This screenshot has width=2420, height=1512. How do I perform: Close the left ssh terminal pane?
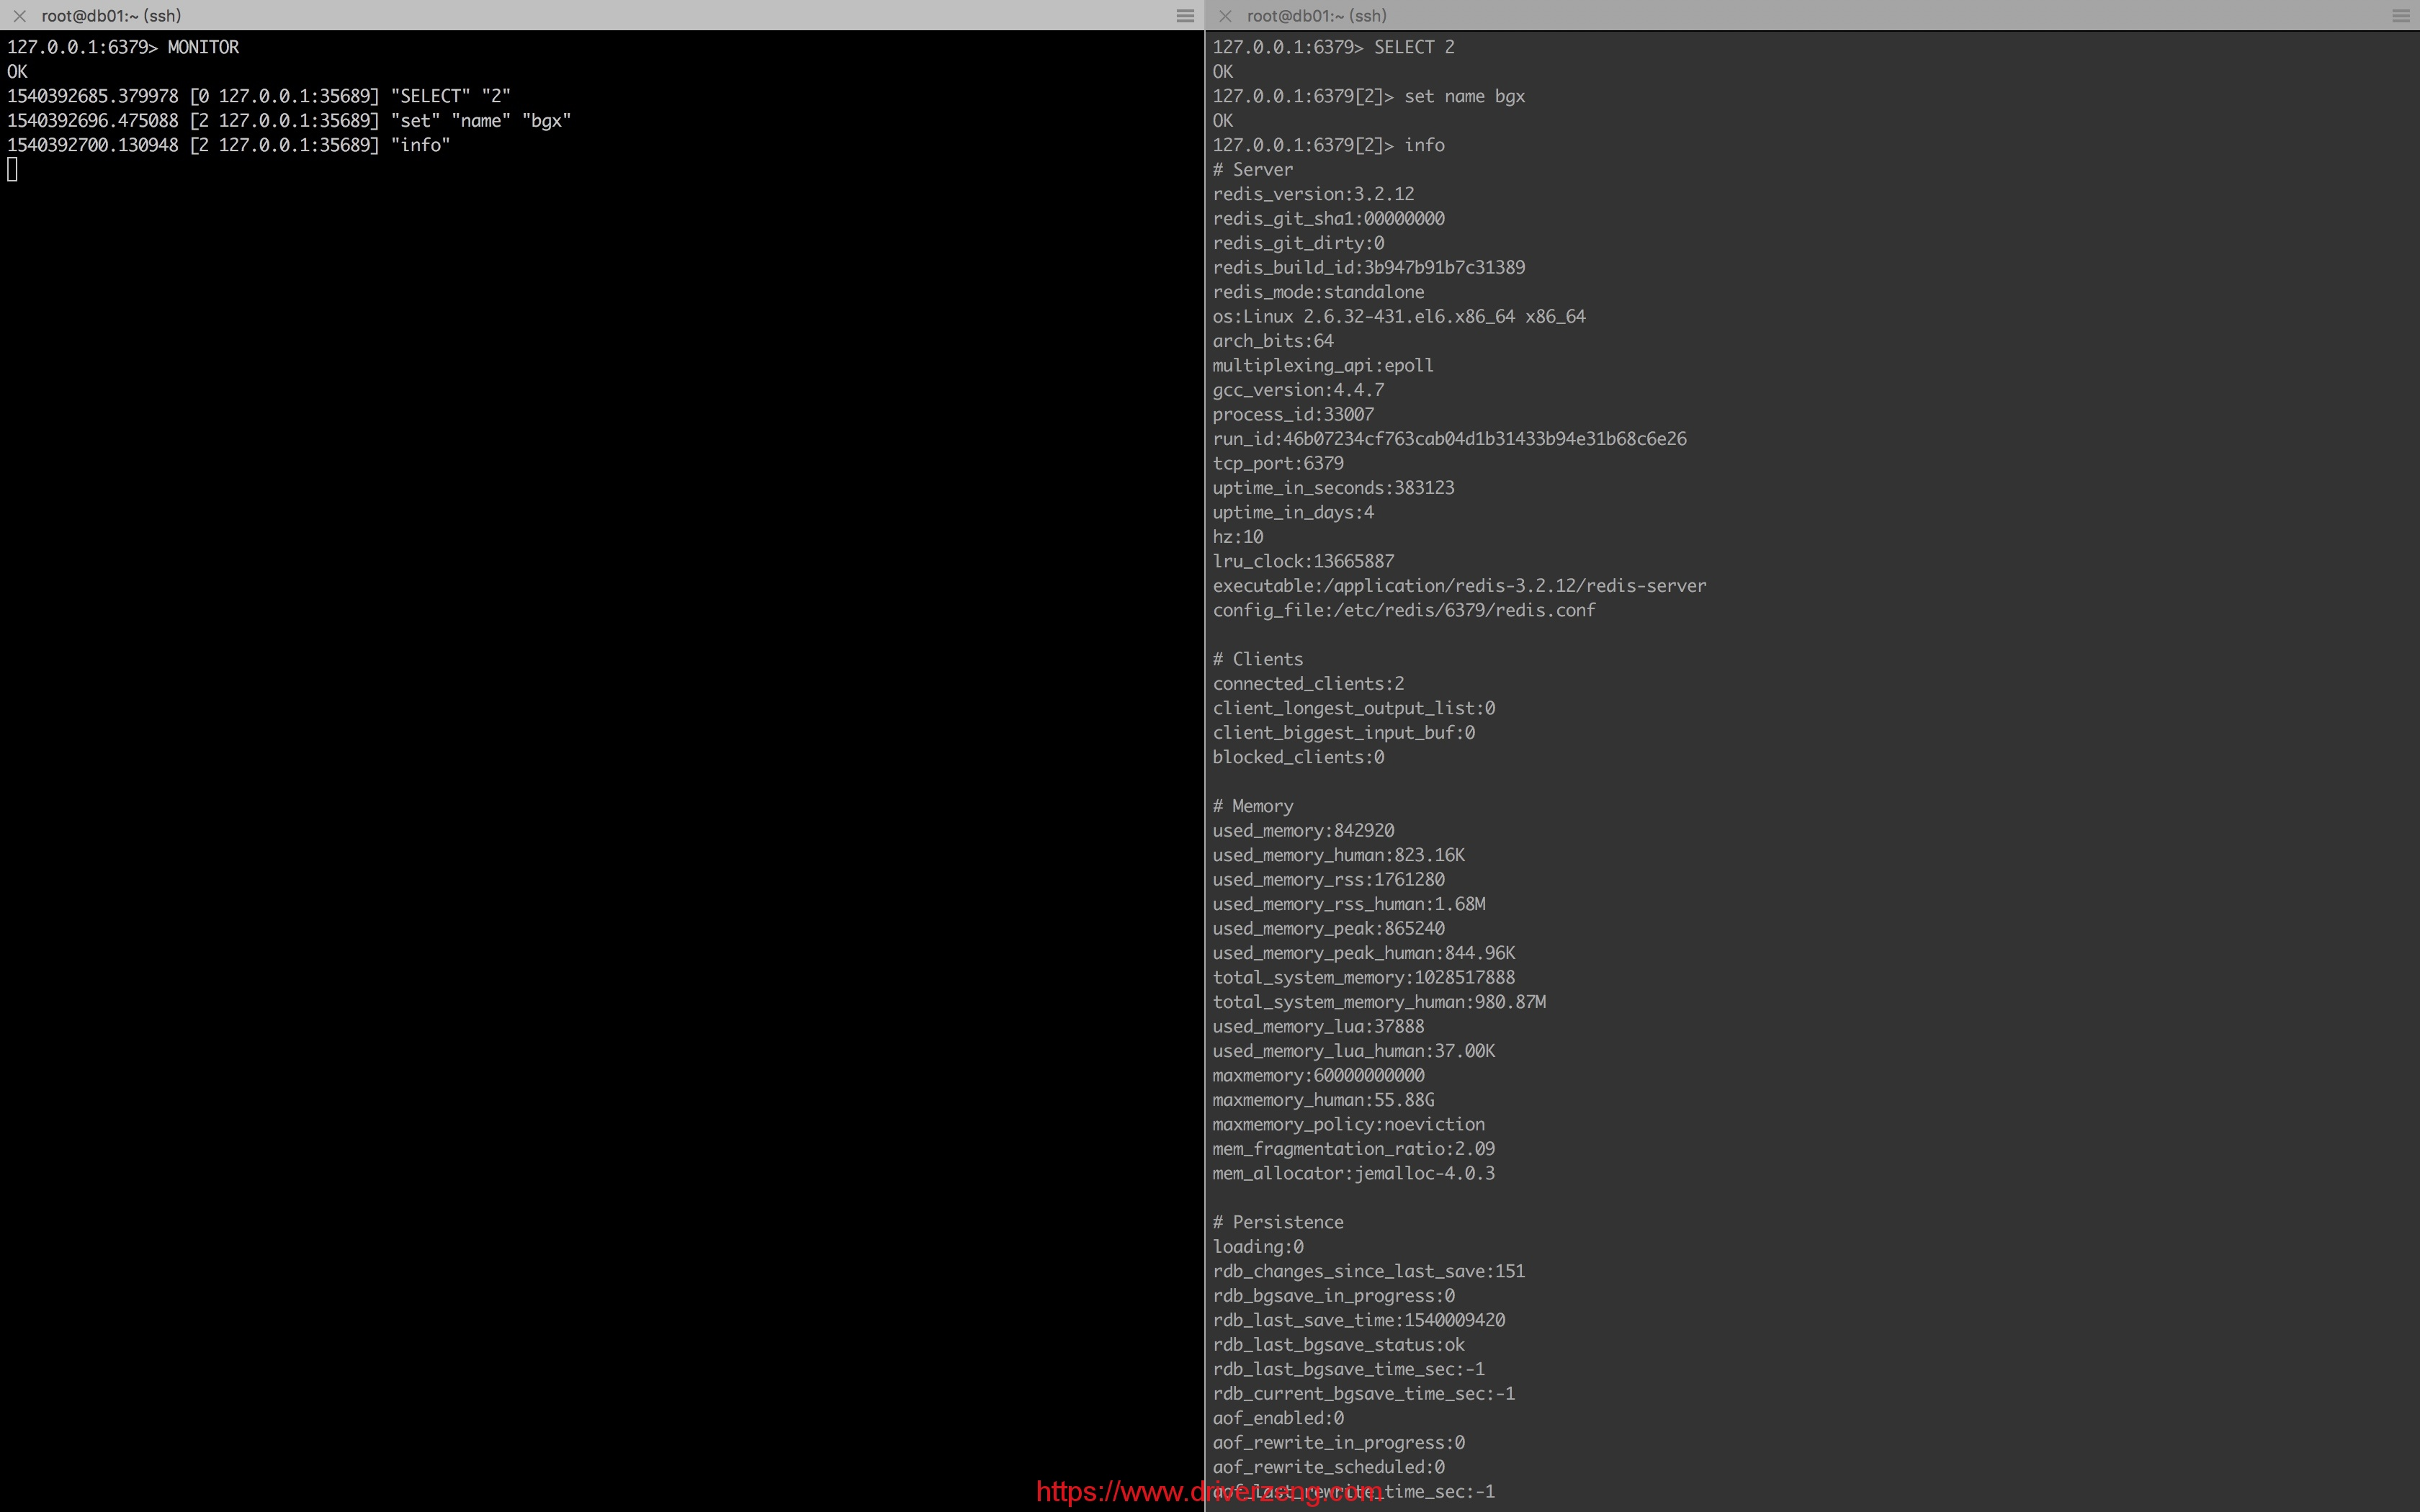(19, 16)
